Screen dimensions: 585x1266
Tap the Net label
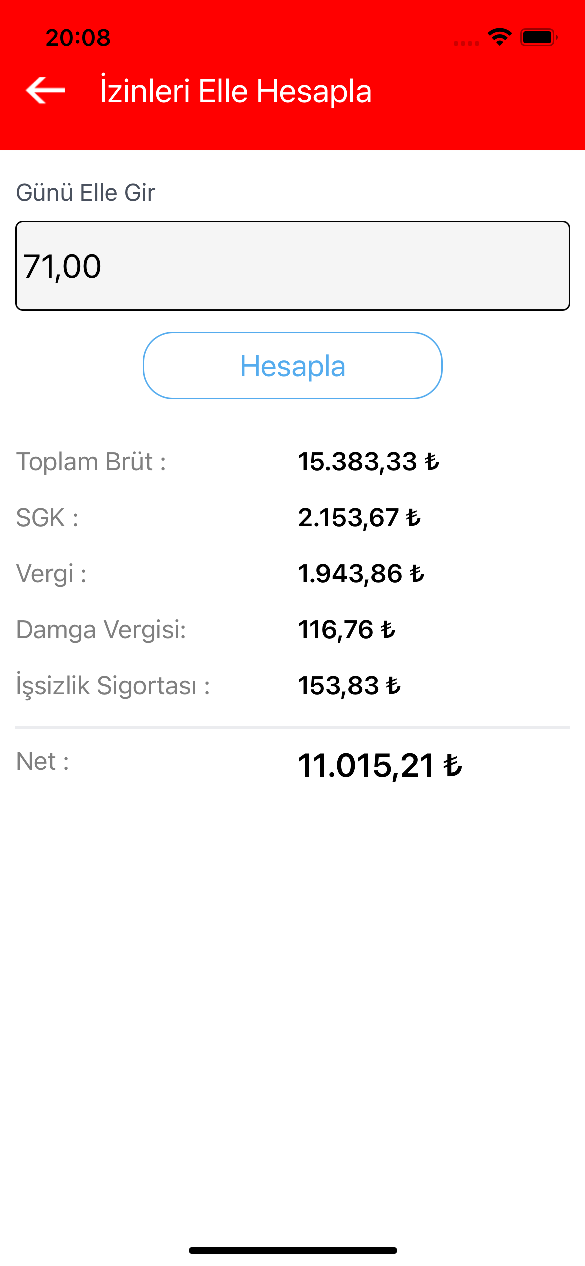[43, 762]
